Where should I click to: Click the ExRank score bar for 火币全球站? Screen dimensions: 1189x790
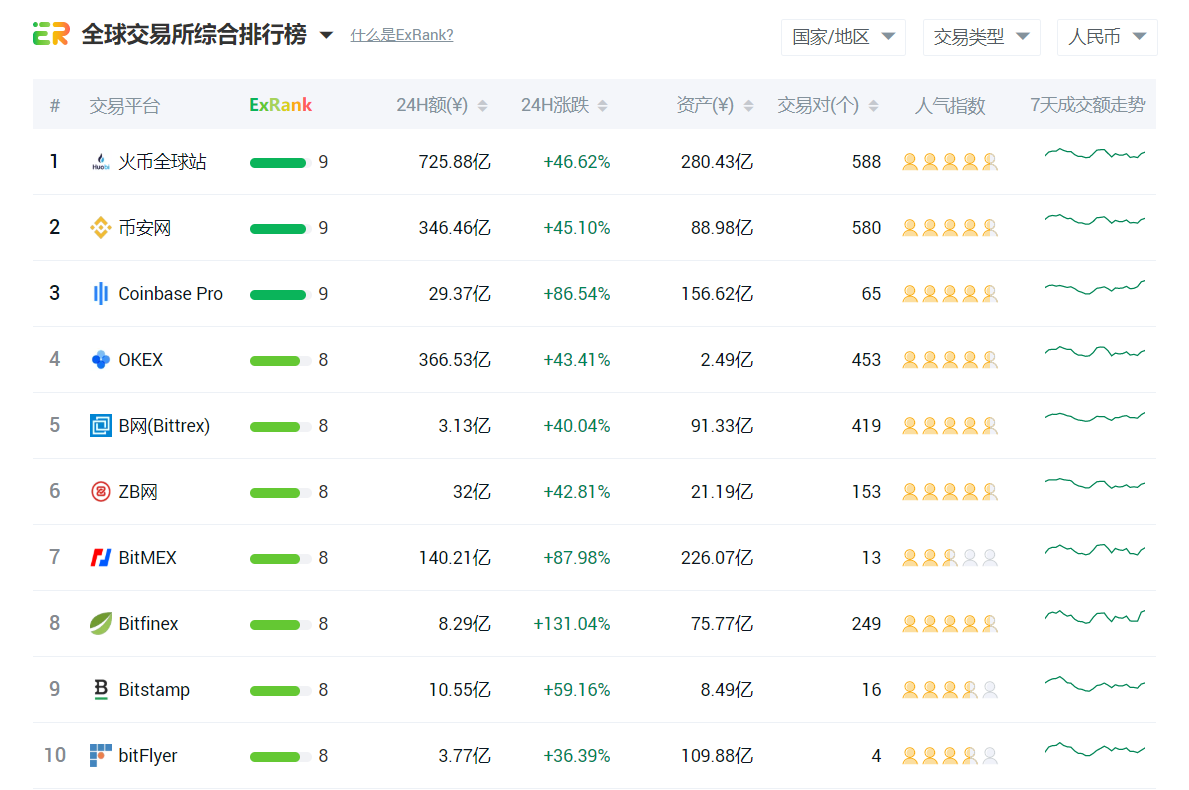pos(280,162)
